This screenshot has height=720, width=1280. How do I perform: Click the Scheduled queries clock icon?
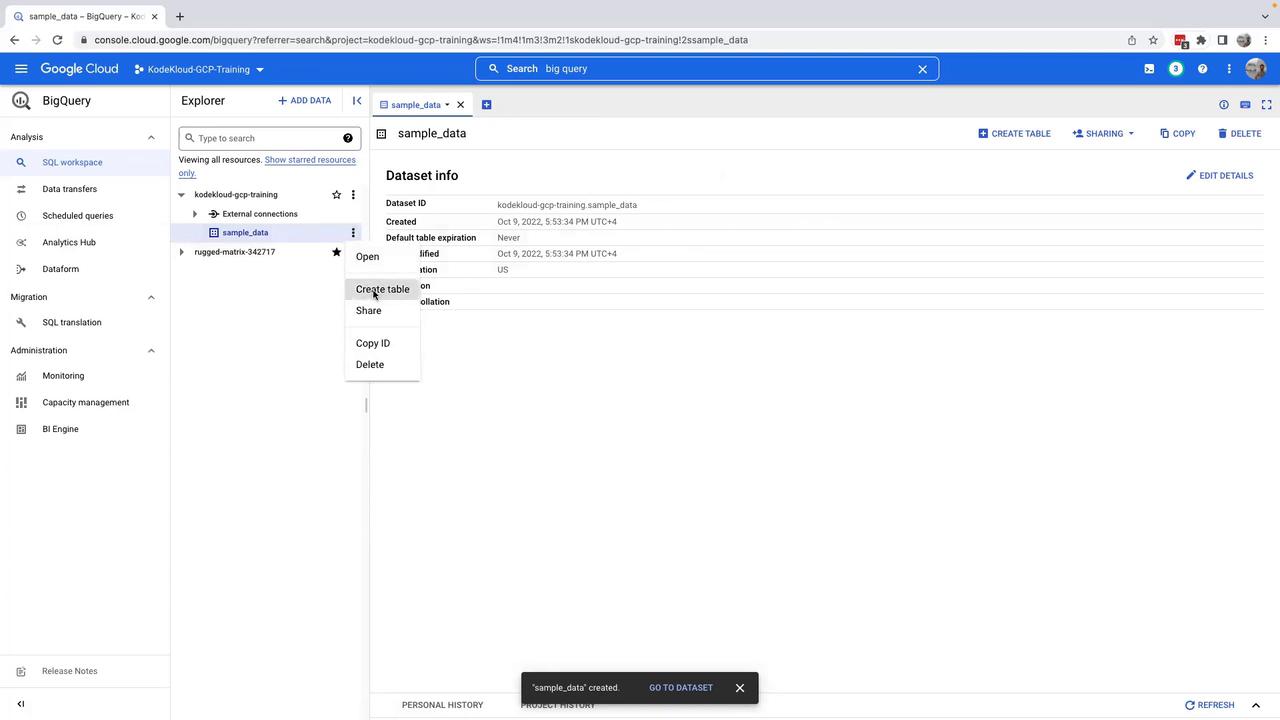pos(21,216)
